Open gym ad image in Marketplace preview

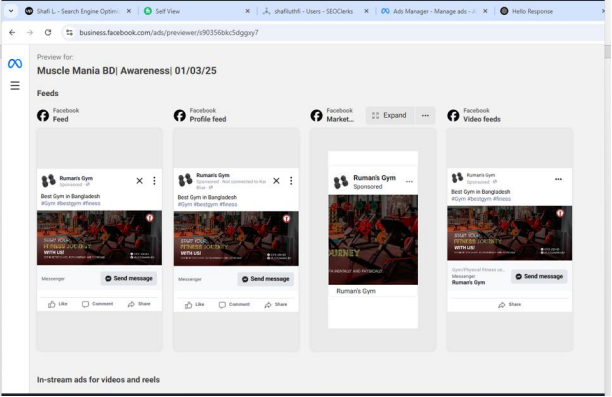(x=373, y=240)
